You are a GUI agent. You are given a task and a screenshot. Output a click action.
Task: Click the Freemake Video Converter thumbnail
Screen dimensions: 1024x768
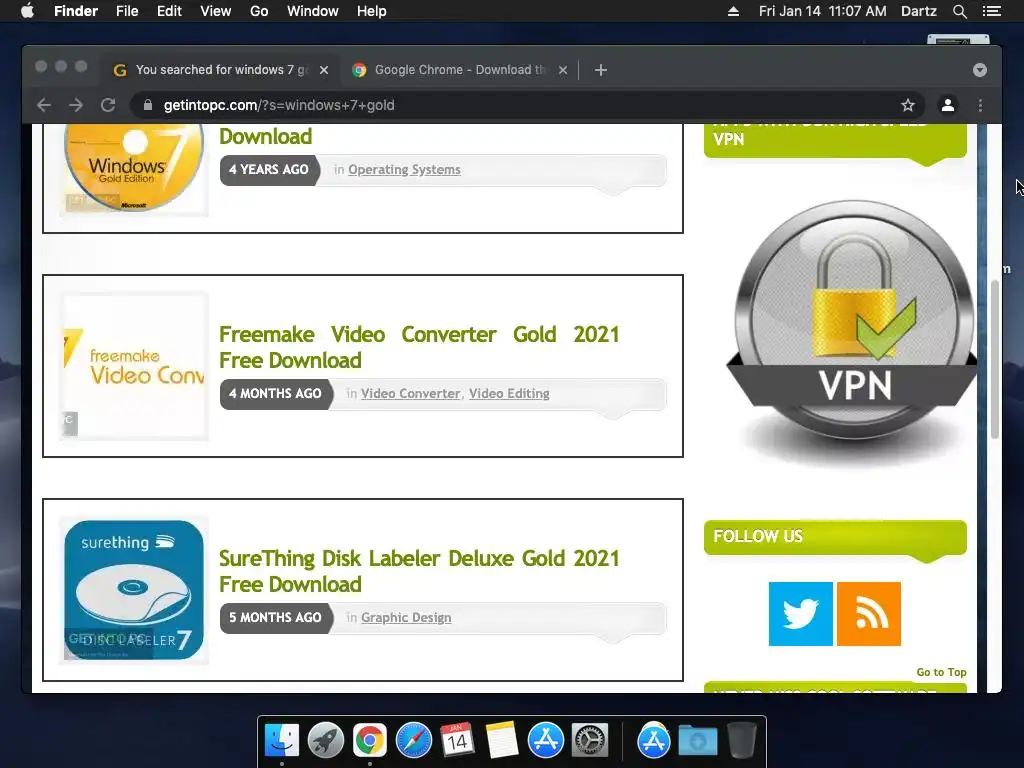click(134, 366)
